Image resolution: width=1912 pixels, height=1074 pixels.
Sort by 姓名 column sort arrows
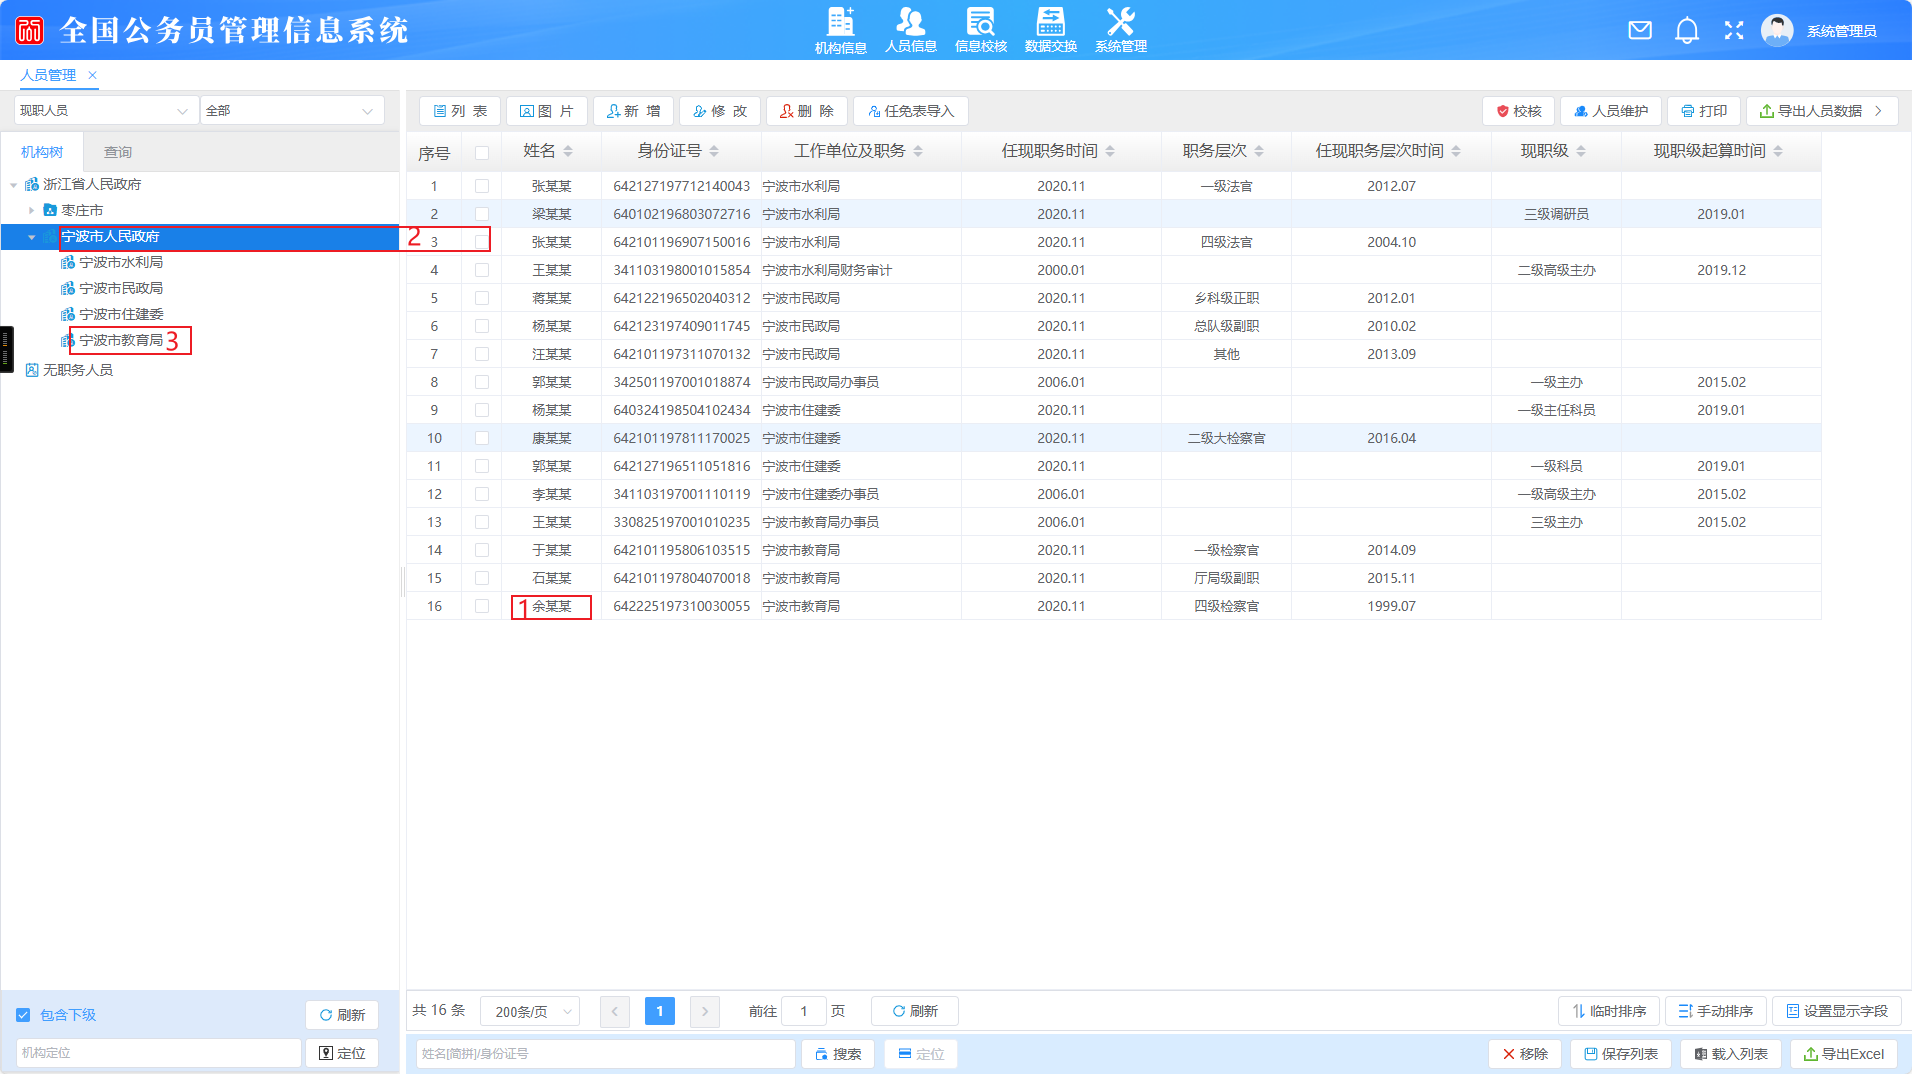coord(568,151)
